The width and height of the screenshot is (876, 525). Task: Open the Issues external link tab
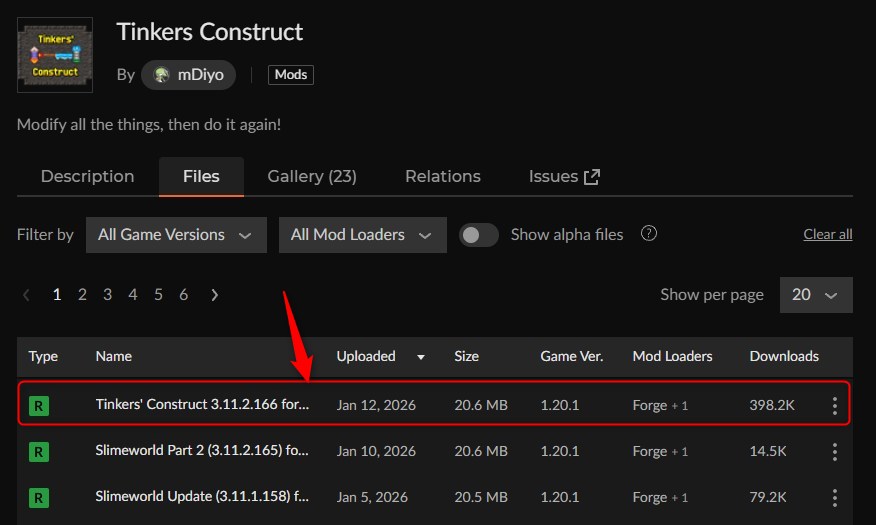[x=564, y=176]
